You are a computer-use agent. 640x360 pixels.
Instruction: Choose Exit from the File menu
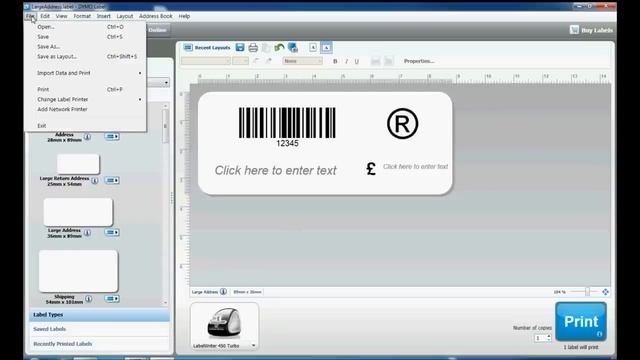click(x=85, y=126)
